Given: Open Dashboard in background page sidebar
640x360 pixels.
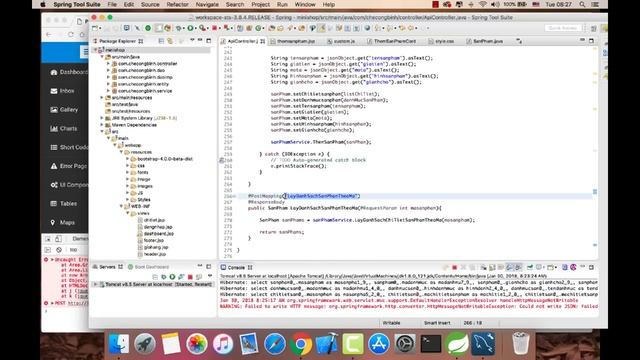Looking at the screenshot, I should (69, 72).
